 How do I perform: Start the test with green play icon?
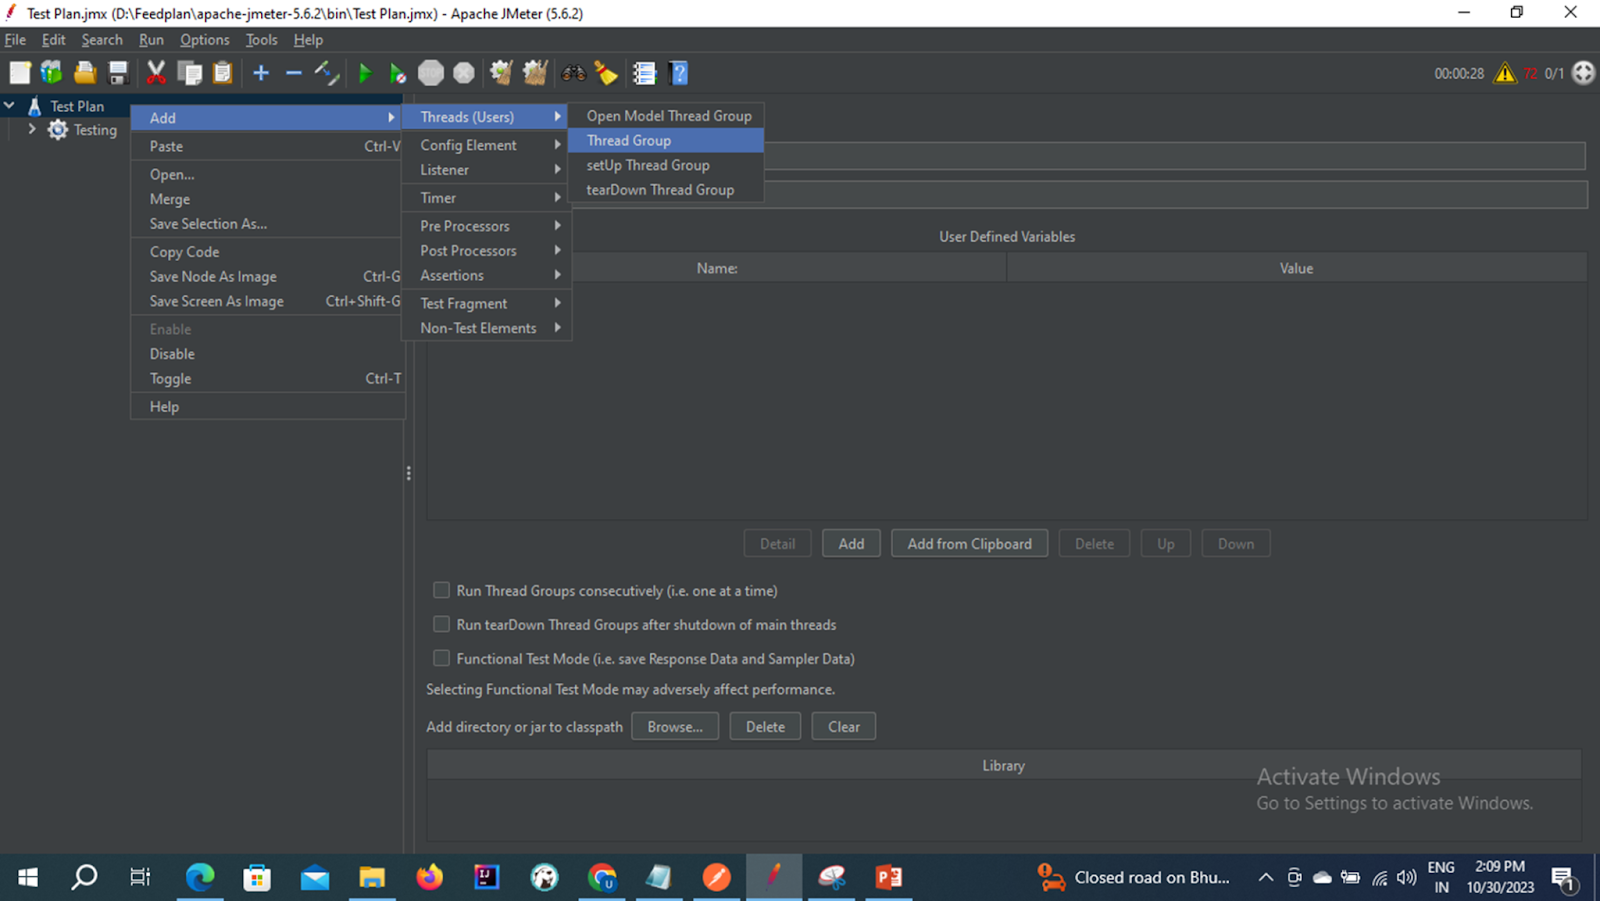(365, 73)
